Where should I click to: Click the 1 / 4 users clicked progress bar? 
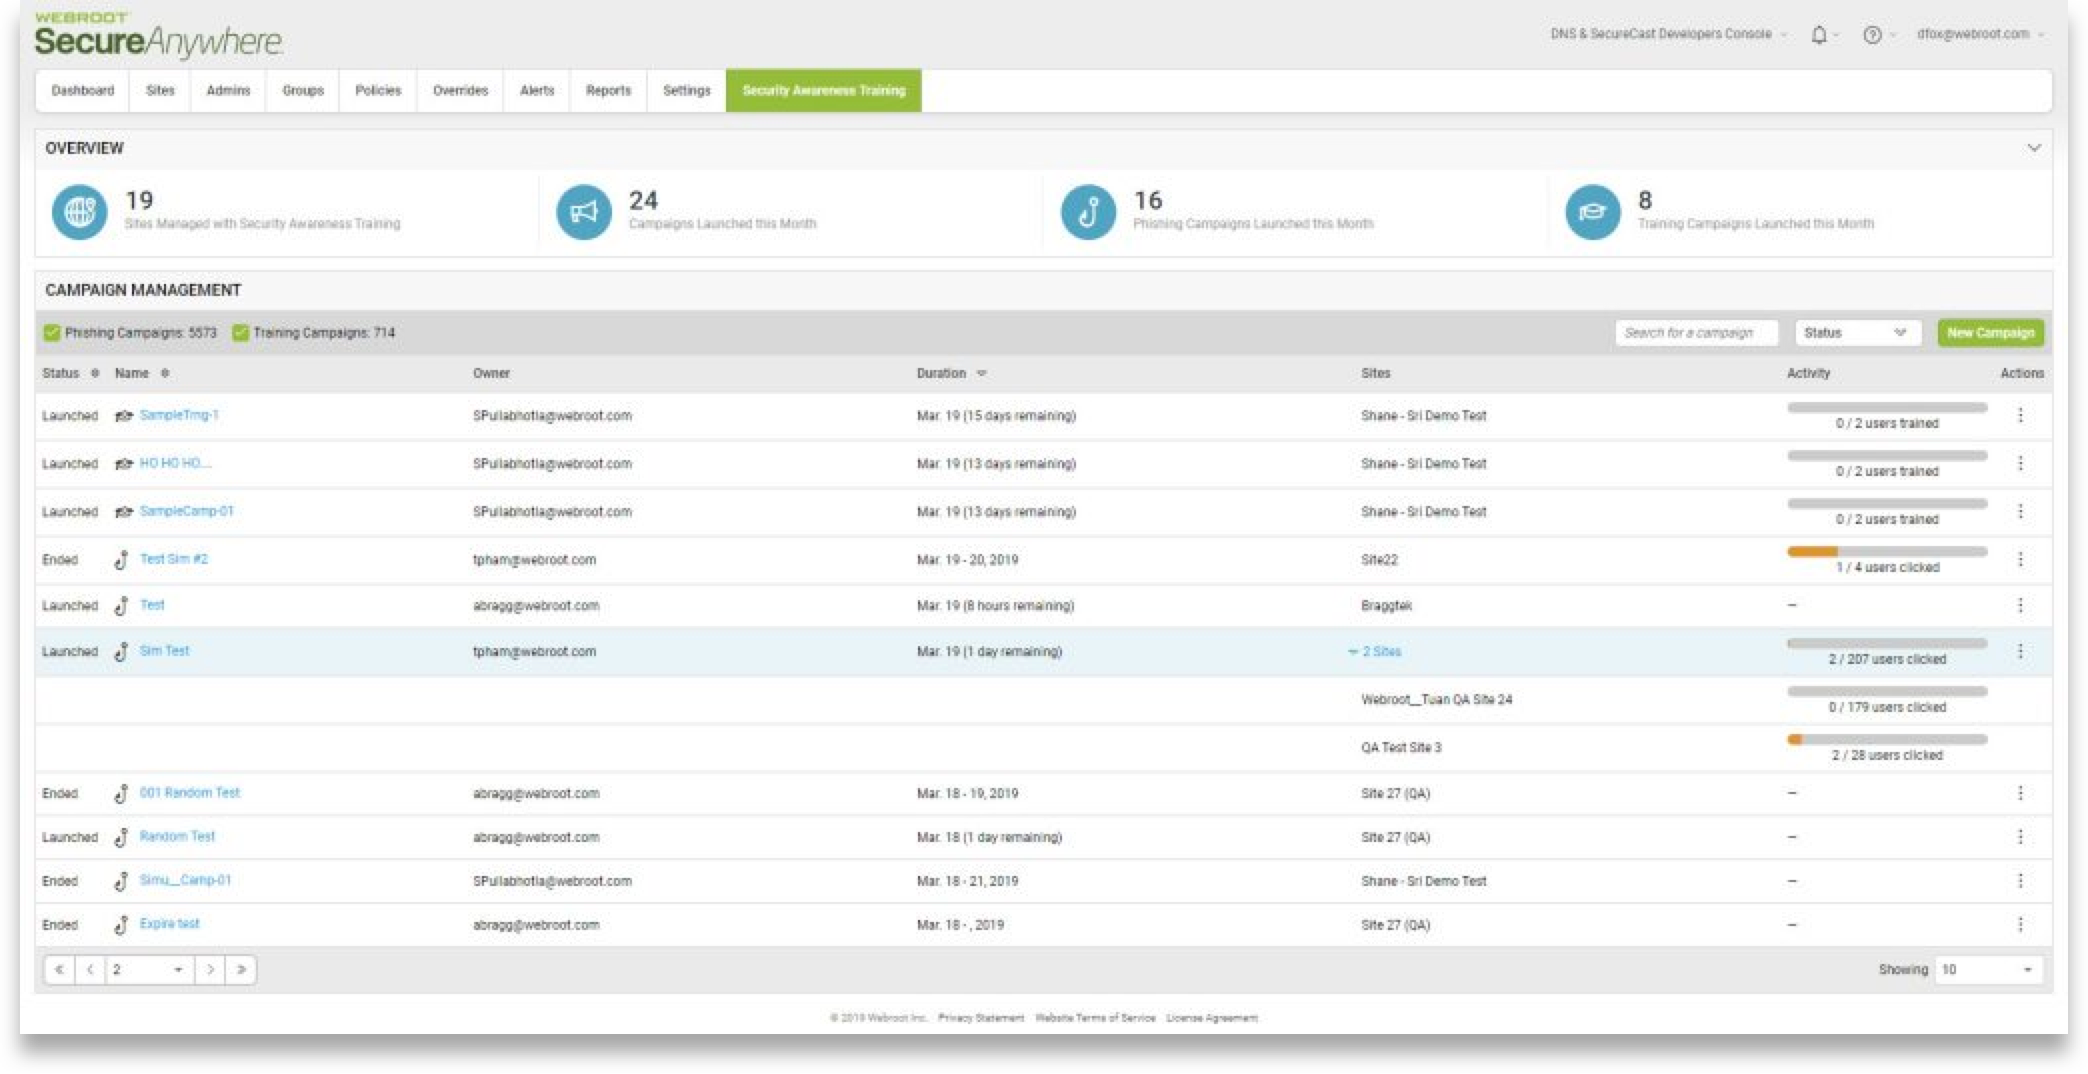(x=1887, y=551)
